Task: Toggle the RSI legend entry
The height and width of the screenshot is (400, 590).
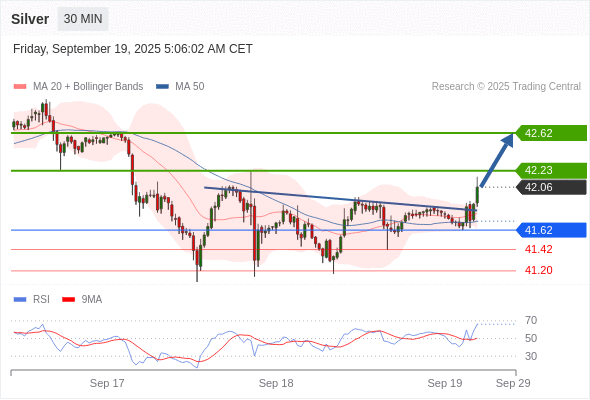Action: click(32, 300)
